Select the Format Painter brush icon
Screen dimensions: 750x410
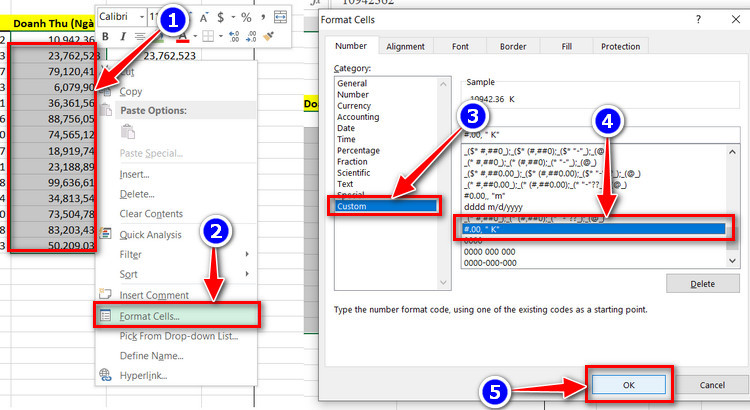[268, 36]
